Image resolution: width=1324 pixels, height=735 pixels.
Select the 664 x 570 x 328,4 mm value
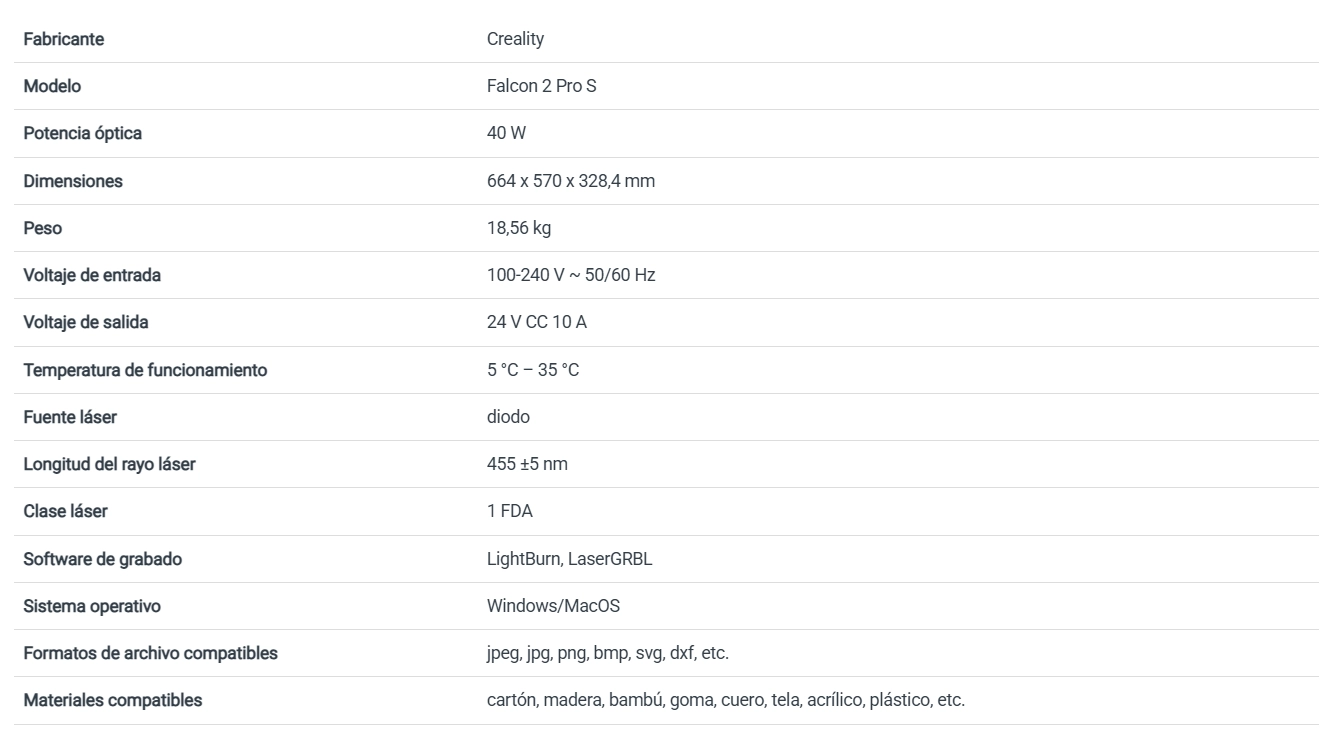(571, 181)
